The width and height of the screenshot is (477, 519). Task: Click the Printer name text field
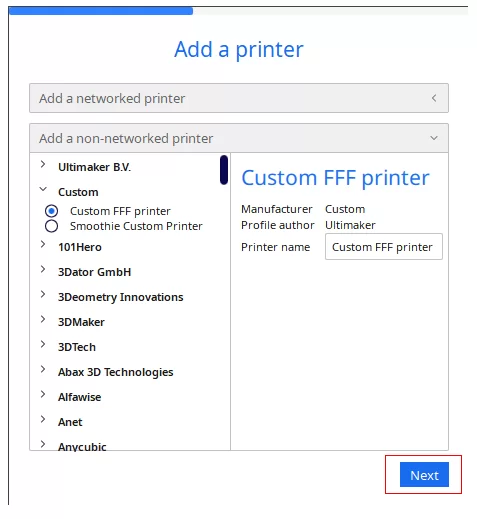point(384,247)
